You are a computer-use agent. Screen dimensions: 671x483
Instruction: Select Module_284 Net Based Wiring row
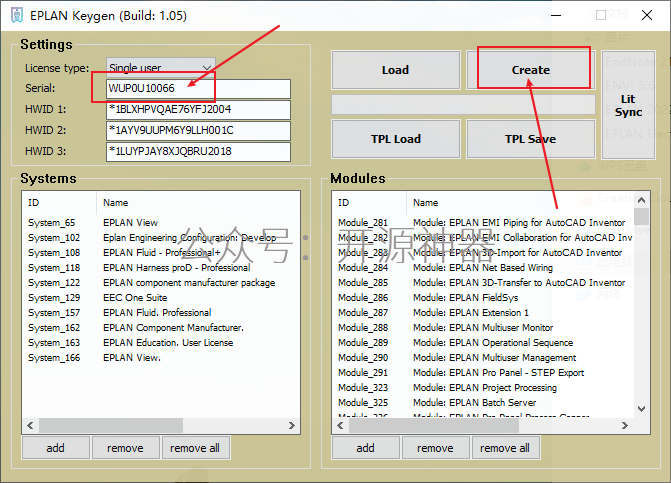[483, 268]
